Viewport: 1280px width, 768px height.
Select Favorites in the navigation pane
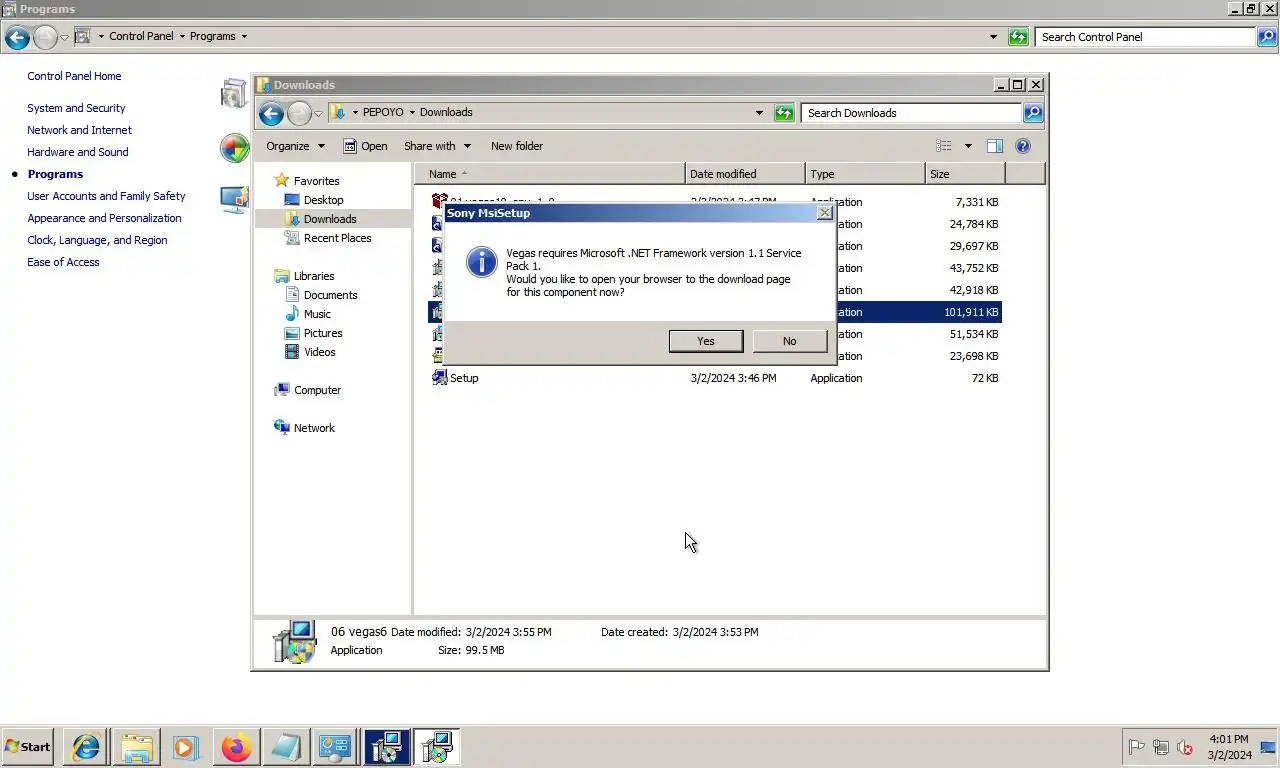[x=316, y=181]
